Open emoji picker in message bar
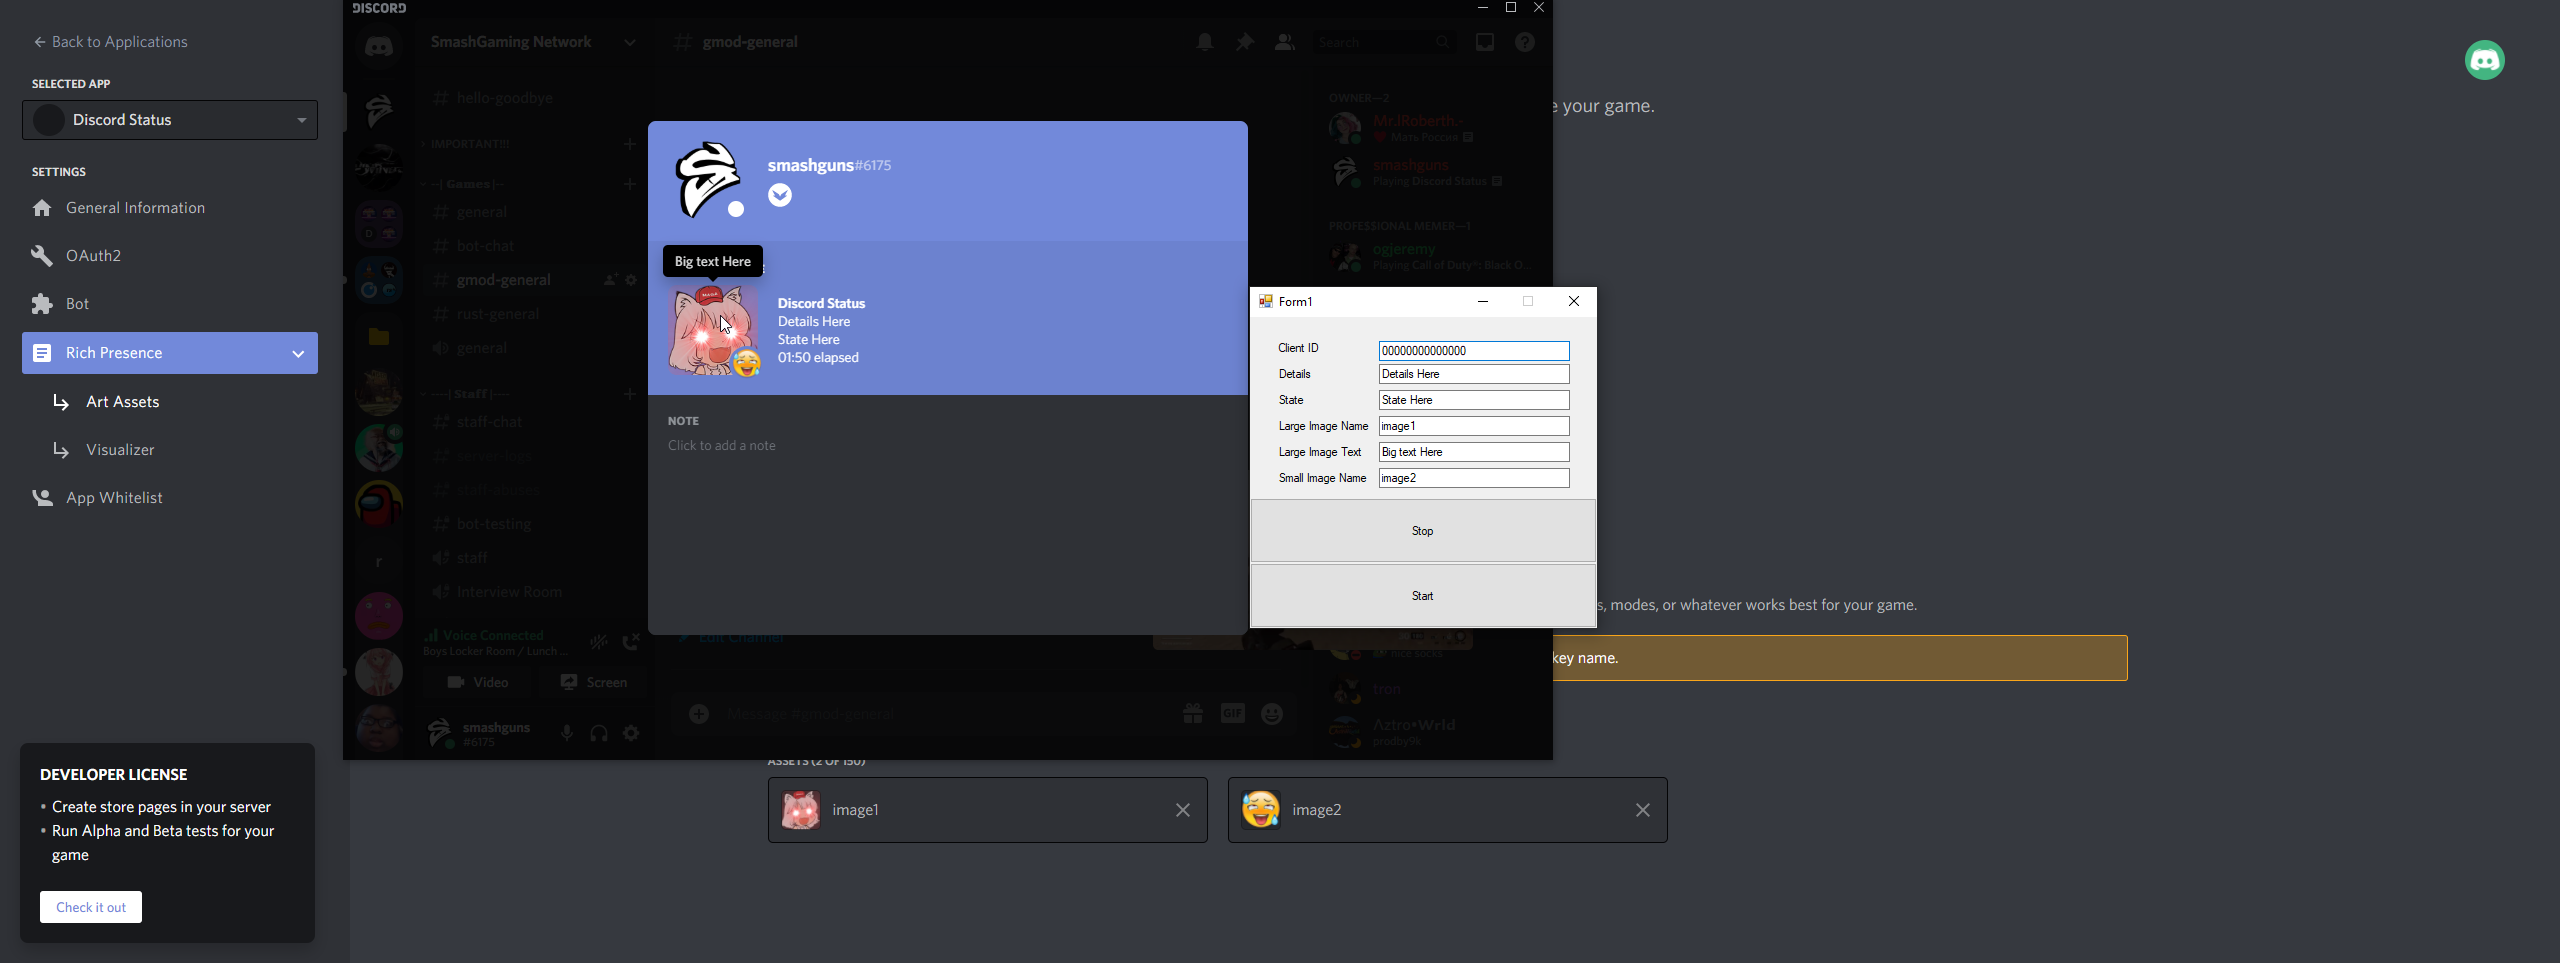This screenshot has width=2560, height=963. coord(1272,714)
